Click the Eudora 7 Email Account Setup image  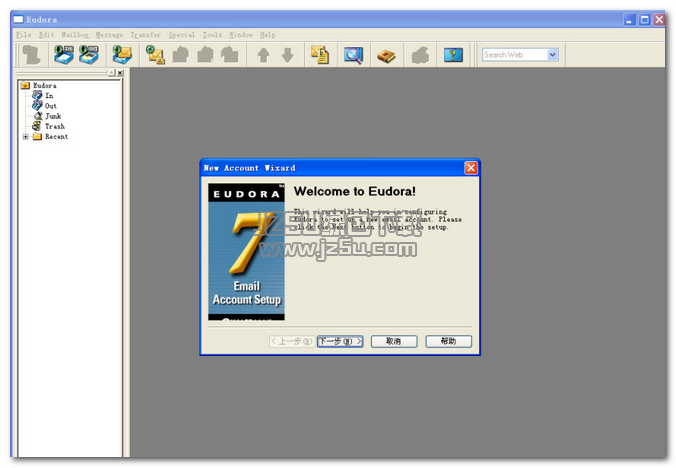246,252
